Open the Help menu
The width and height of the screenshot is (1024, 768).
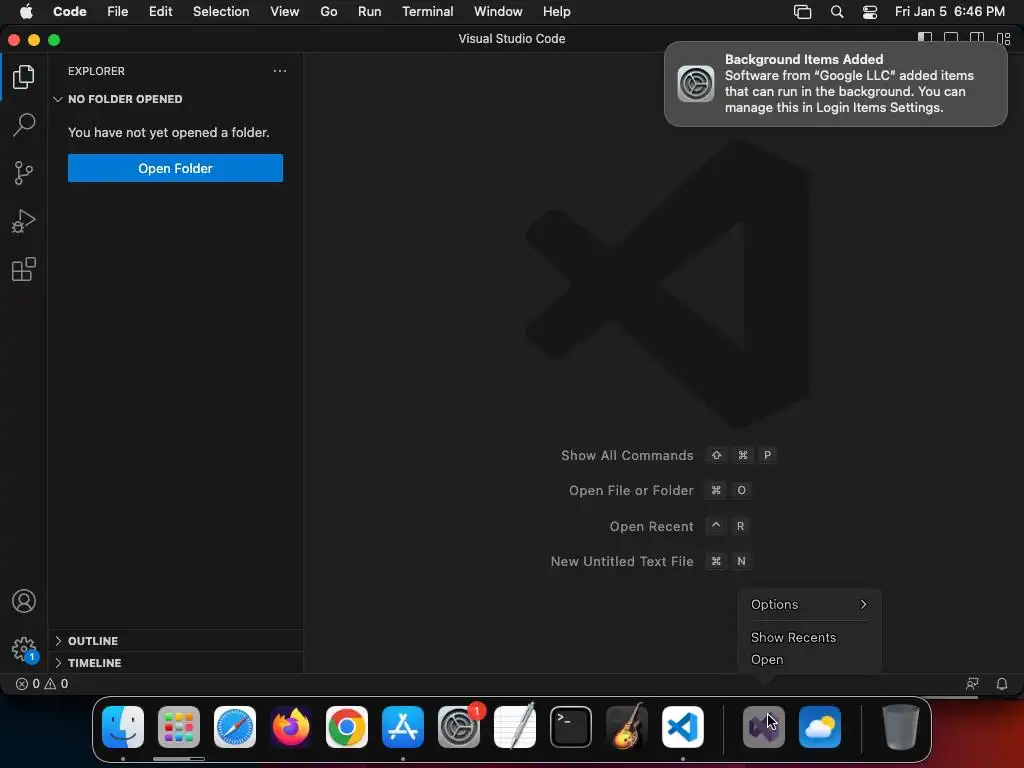556,12
